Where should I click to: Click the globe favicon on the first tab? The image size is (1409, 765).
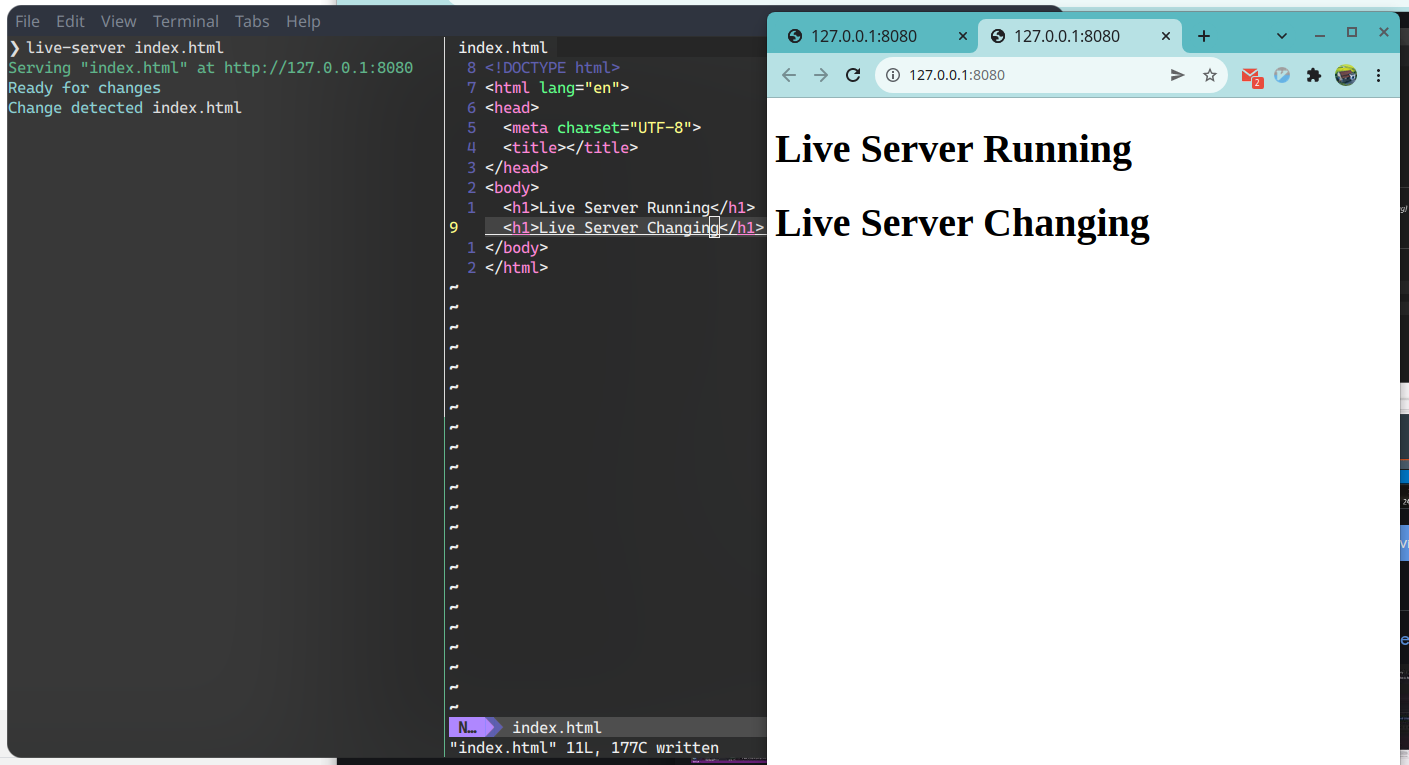point(794,36)
